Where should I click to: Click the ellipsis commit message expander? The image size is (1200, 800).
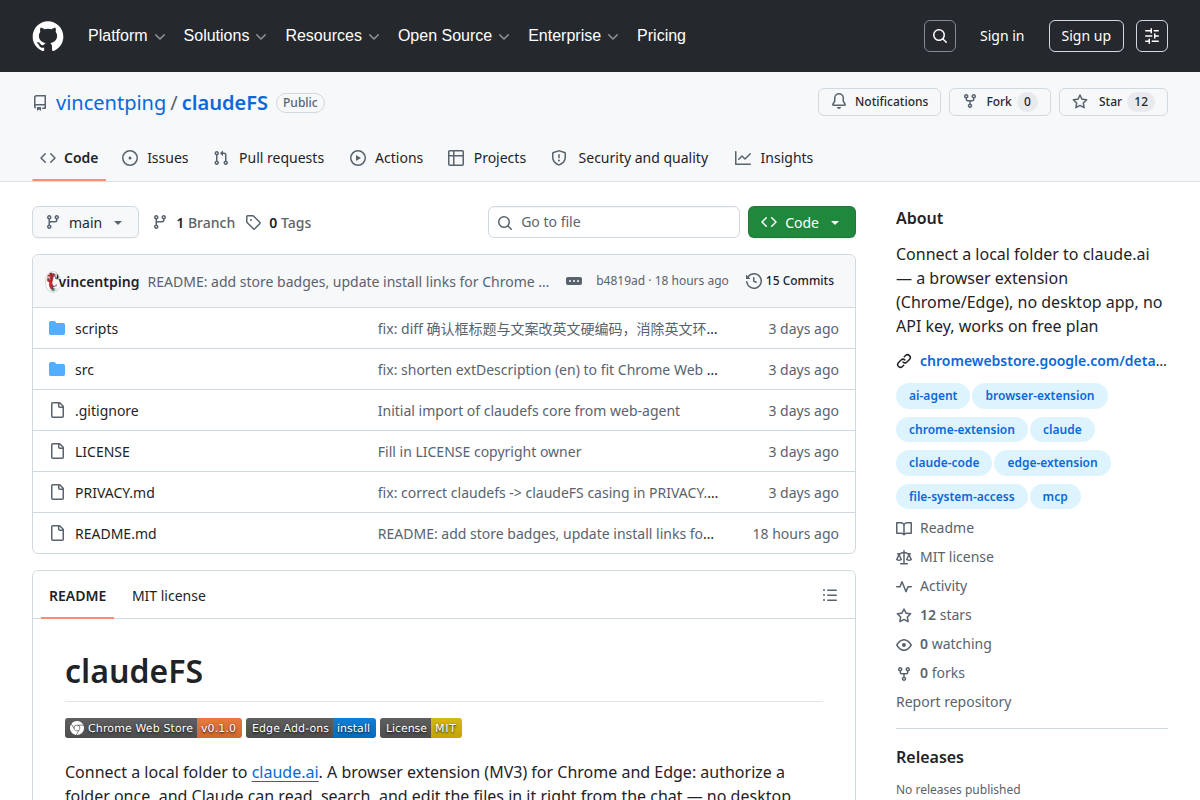pos(574,281)
